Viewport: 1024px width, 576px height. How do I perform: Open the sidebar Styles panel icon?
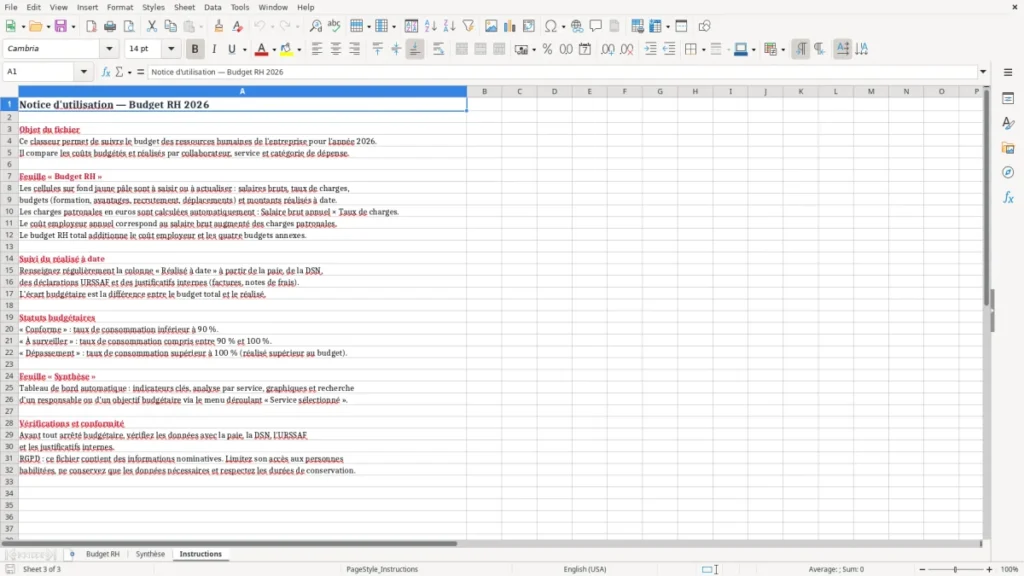pyautogui.click(x=1008, y=123)
